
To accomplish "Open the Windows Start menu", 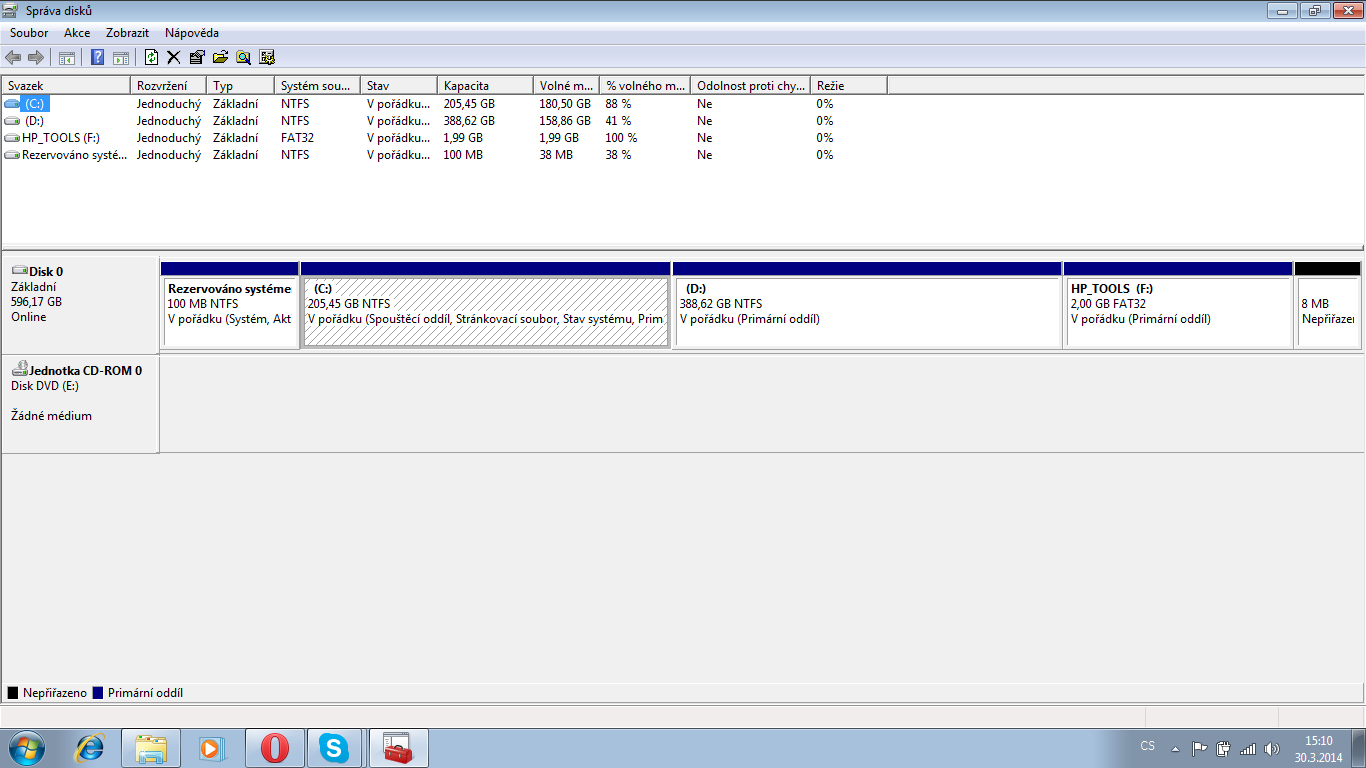I will (27, 747).
